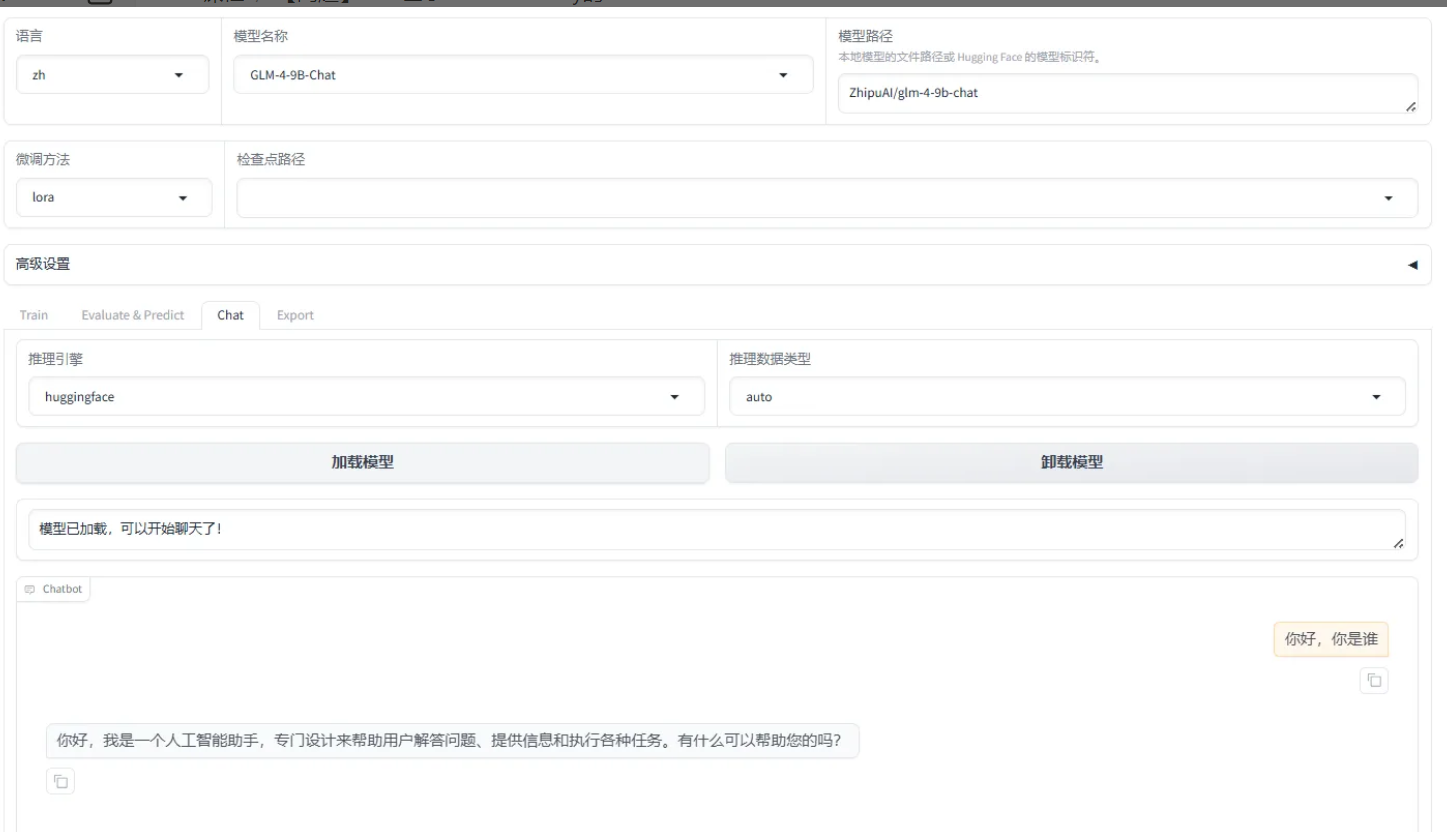Switch to the Evaluate & Predict tab

click(133, 315)
